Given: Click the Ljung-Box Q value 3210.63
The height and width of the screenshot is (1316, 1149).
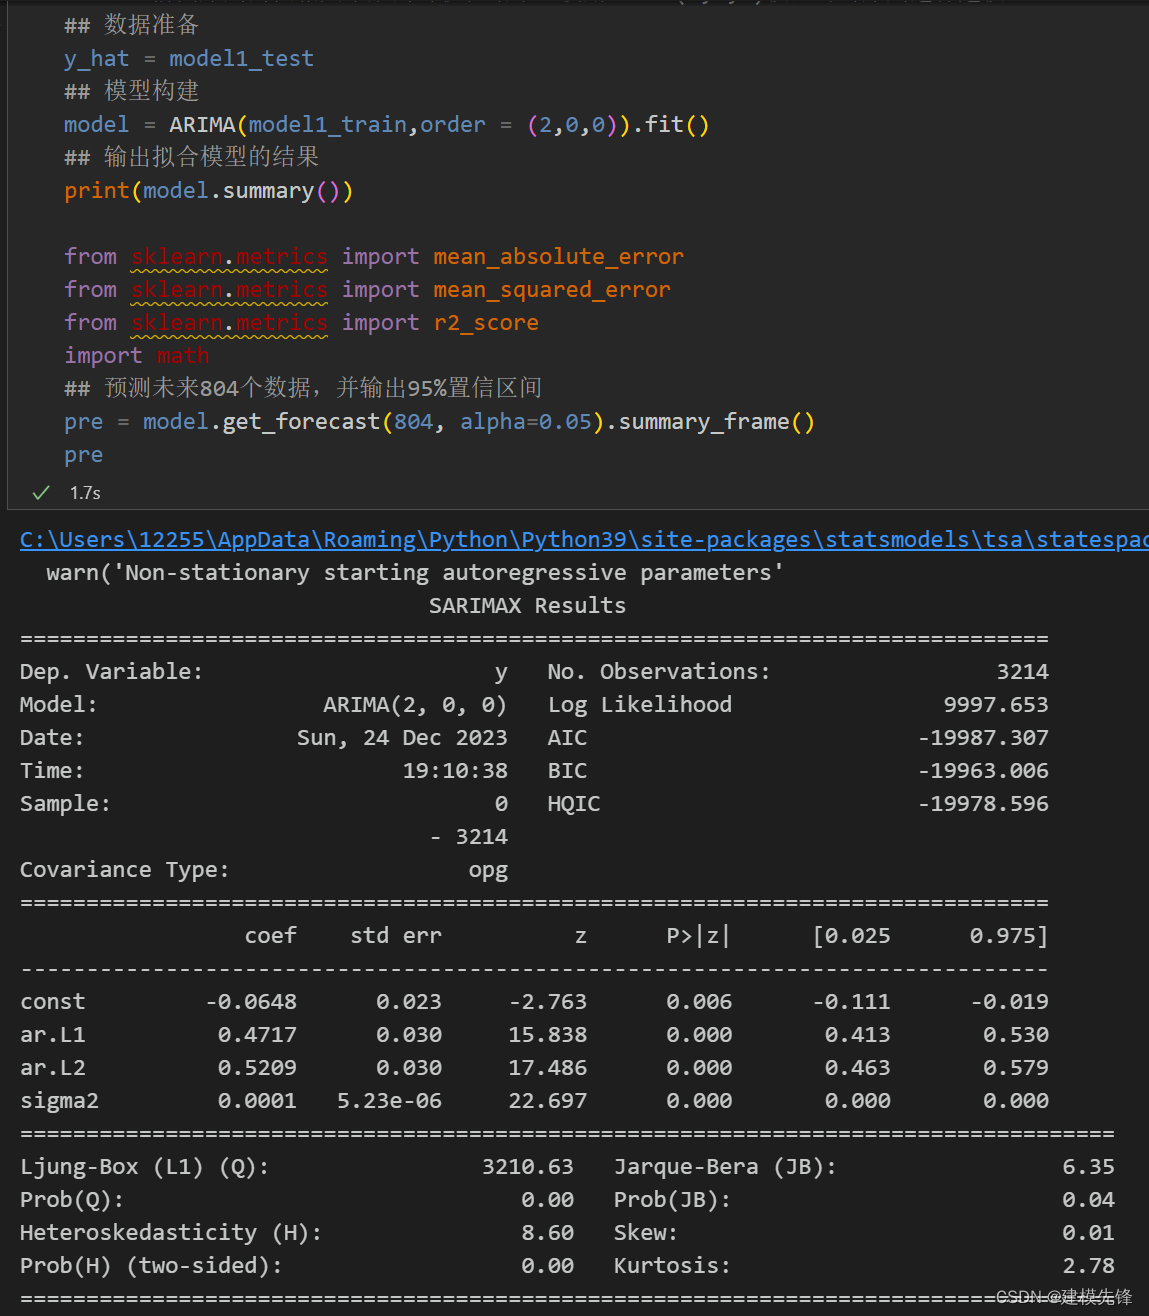Looking at the screenshot, I should click(527, 1167).
